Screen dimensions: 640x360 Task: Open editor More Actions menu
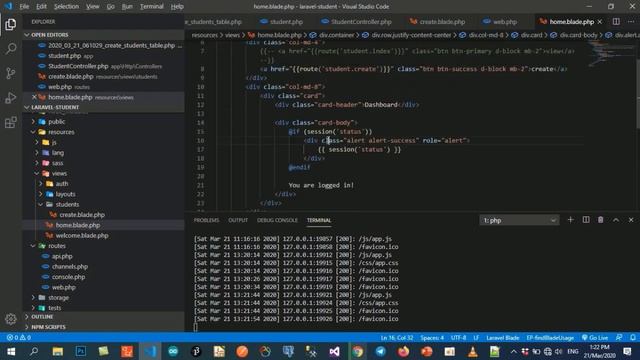click(x=631, y=22)
